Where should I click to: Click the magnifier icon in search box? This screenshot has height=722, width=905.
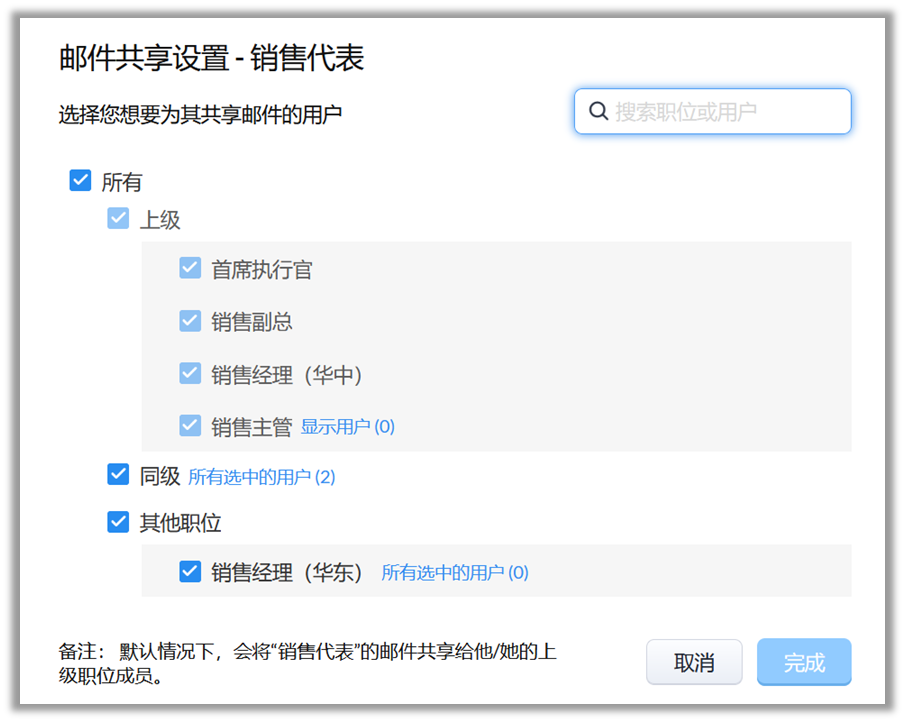click(x=599, y=111)
